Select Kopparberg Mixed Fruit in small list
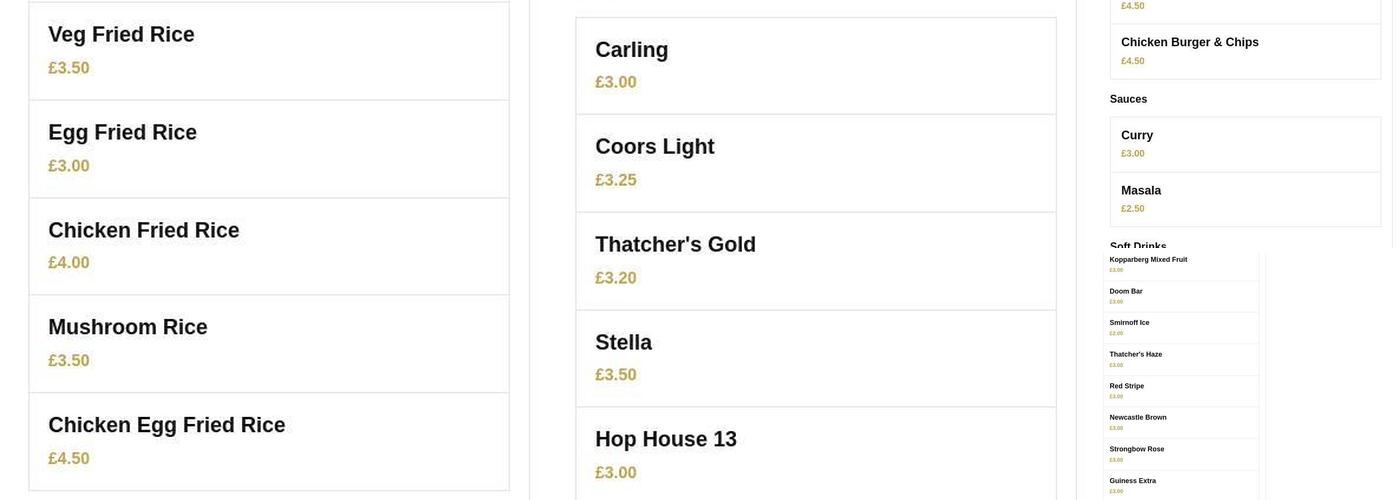 click(x=1180, y=265)
